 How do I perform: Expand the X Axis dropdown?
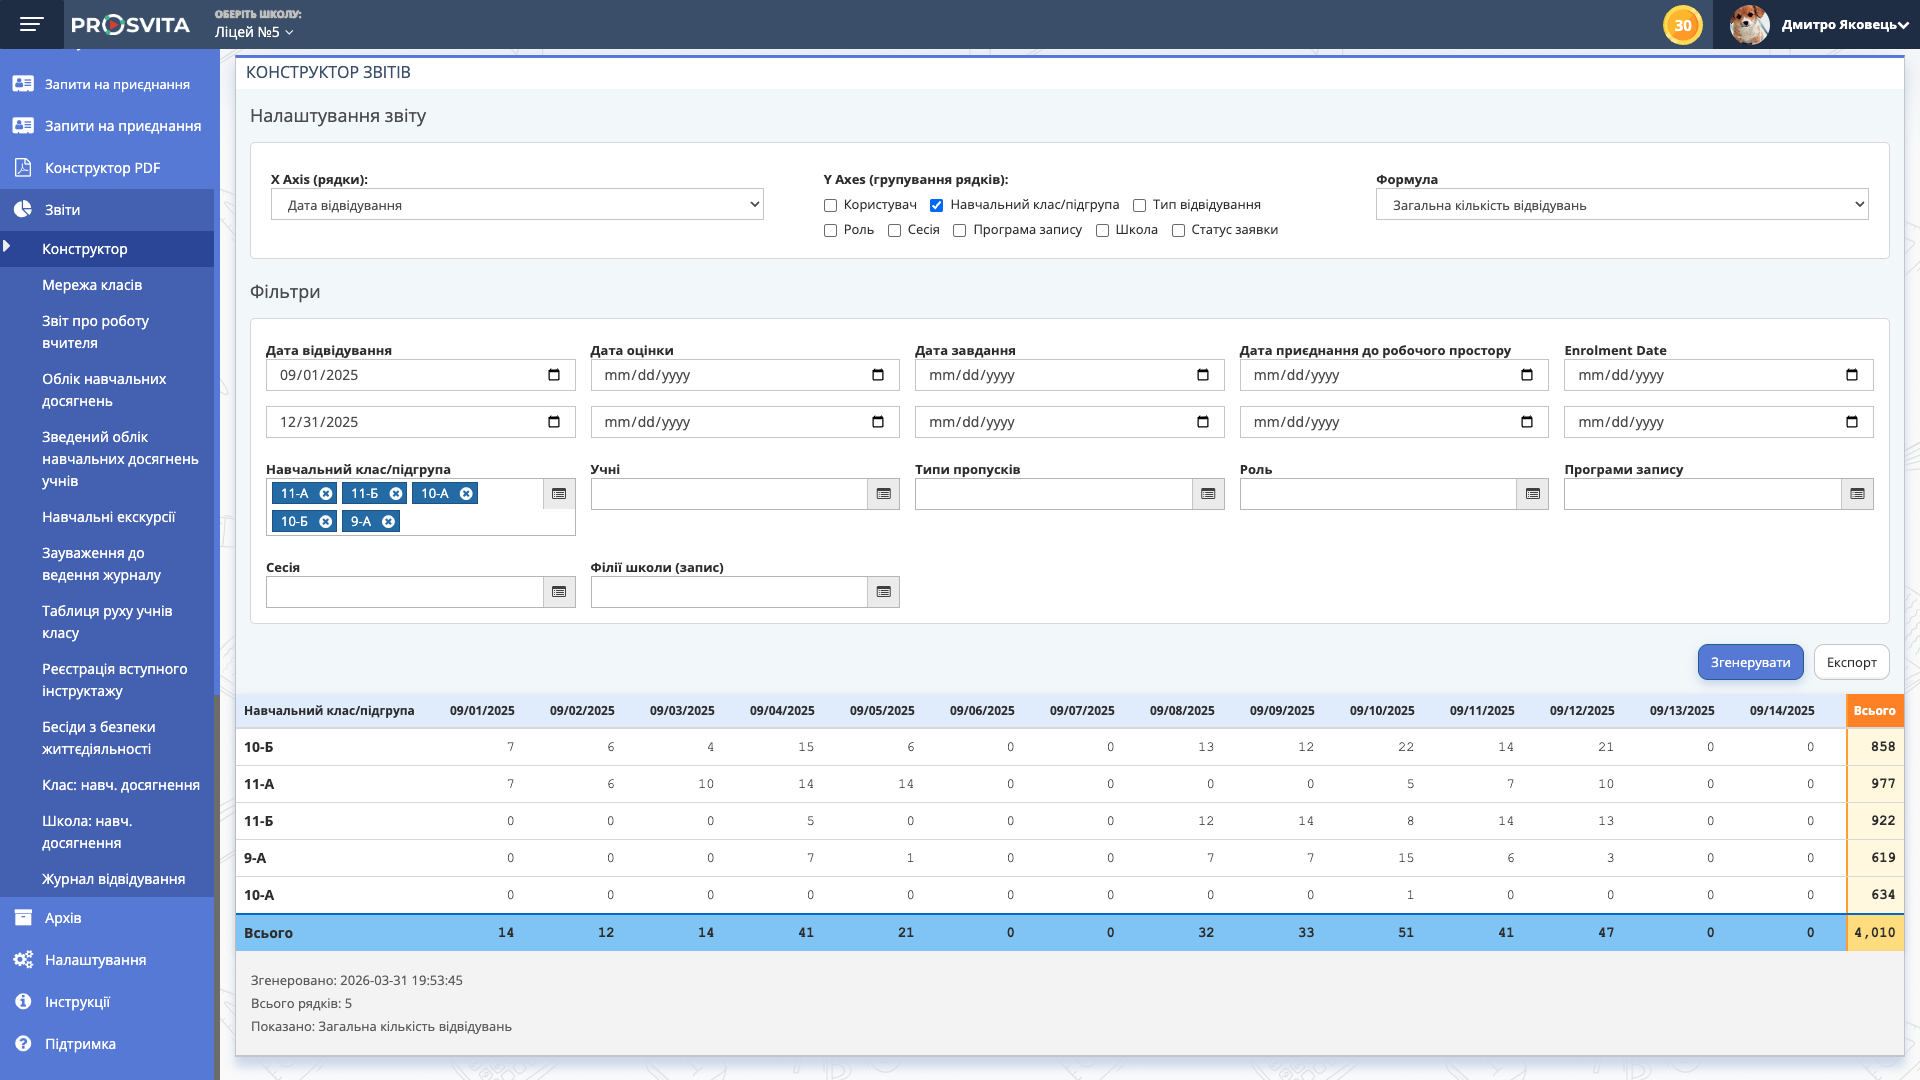(x=517, y=205)
